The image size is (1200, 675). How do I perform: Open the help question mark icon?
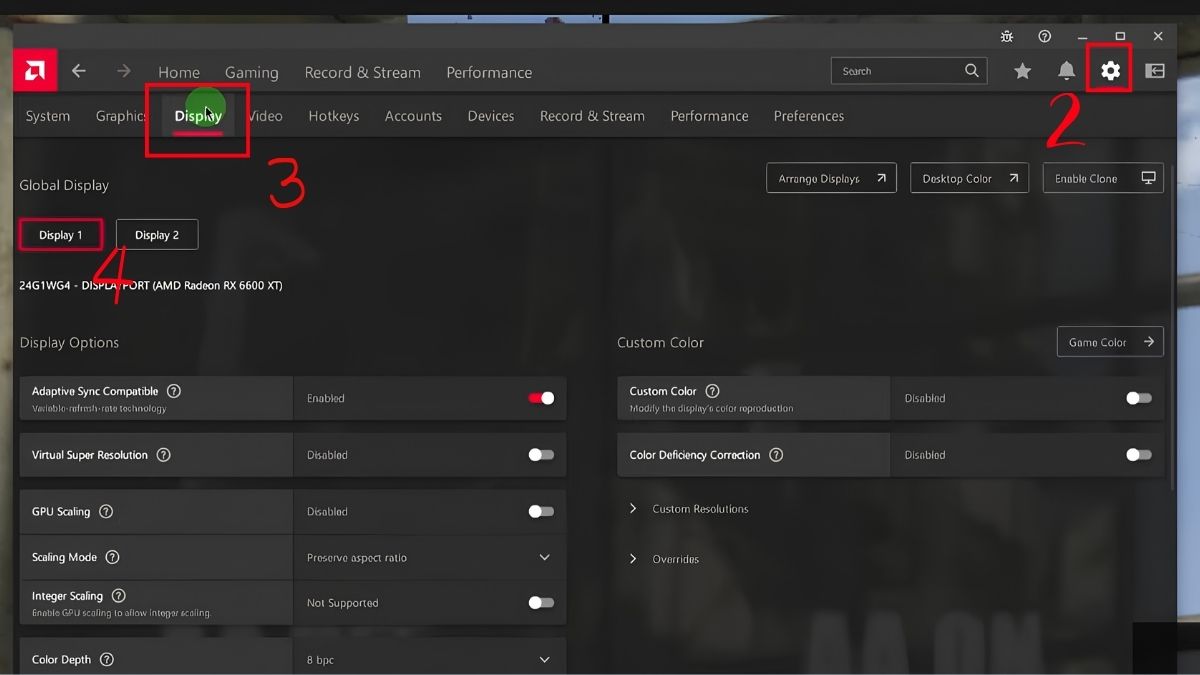tap(1044, 36)
